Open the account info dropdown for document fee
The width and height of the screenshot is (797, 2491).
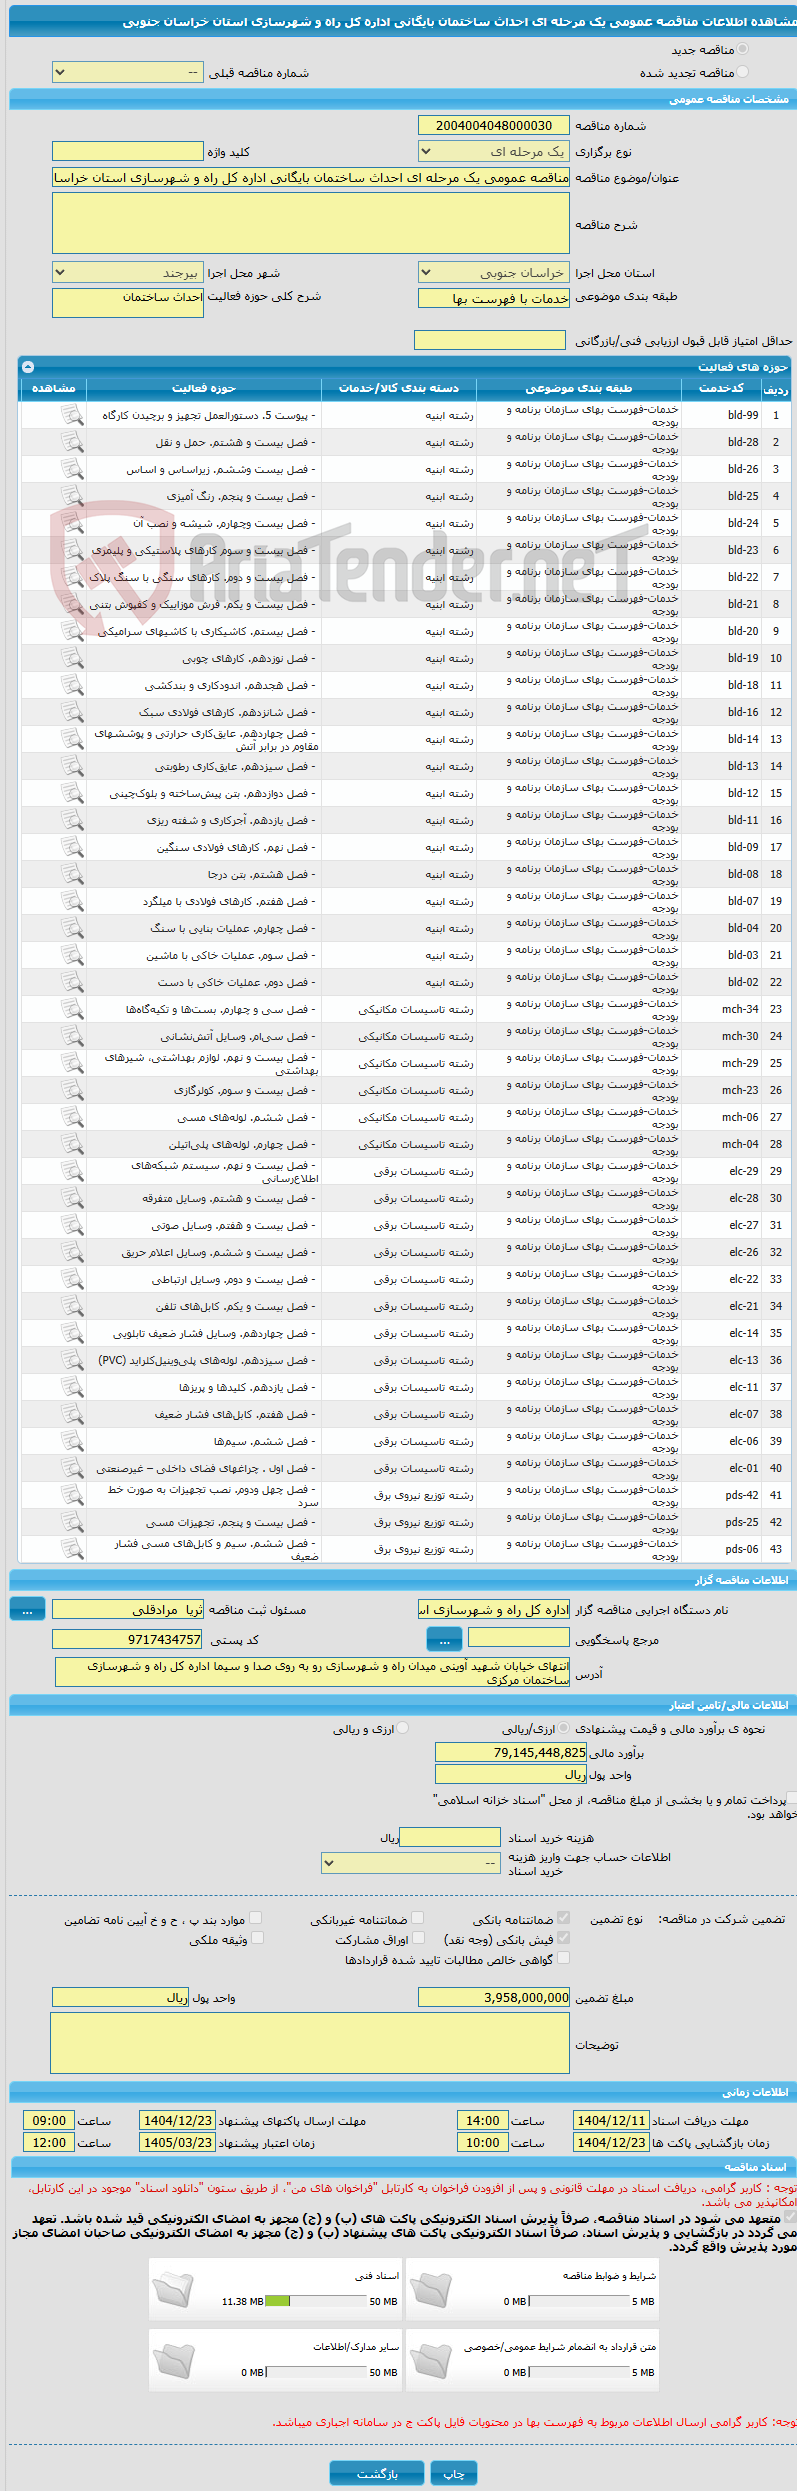(x=411, y=1863)
